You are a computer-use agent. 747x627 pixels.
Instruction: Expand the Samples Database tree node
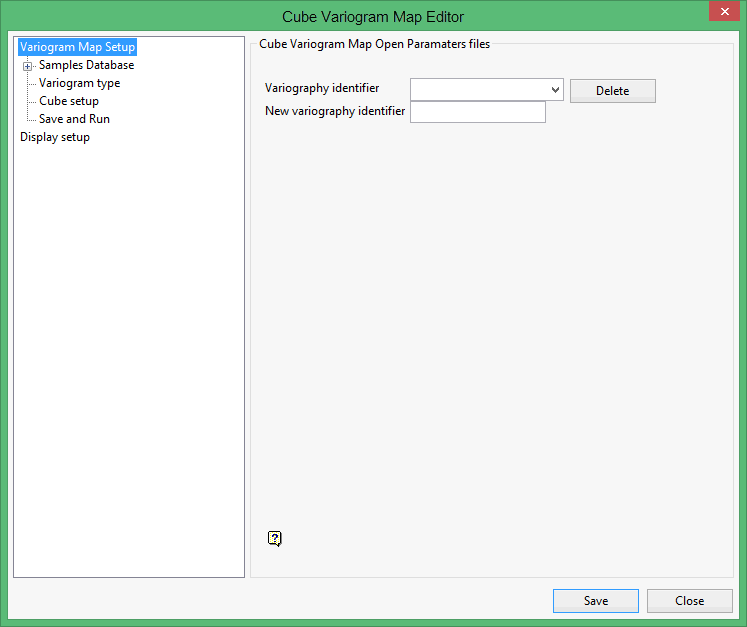click(x=28, y=66)
